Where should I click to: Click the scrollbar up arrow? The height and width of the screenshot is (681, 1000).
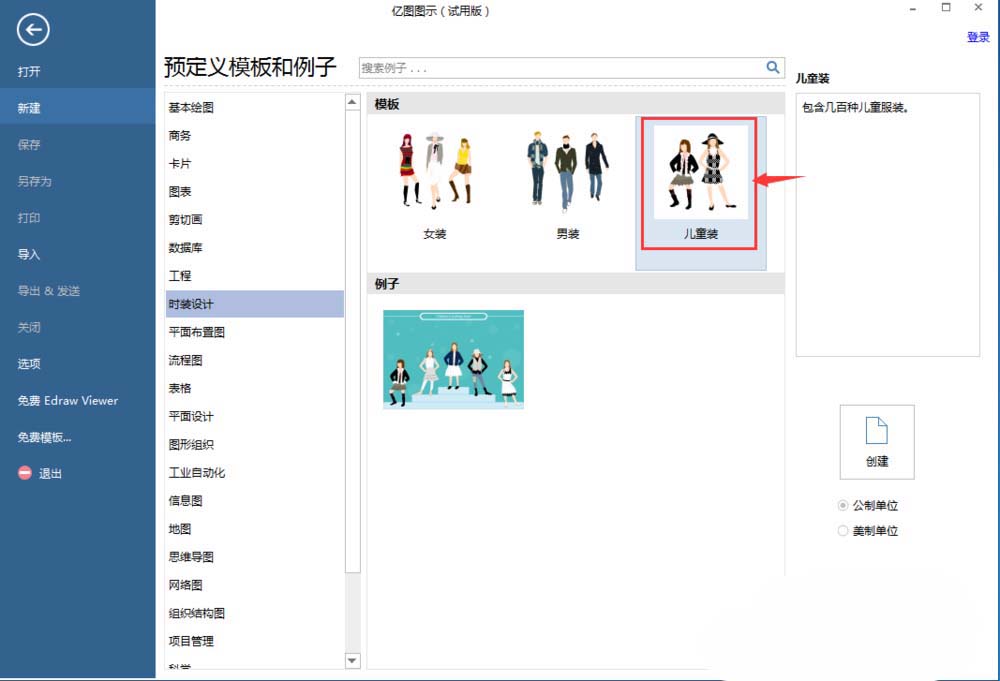(x=352, y=100)
